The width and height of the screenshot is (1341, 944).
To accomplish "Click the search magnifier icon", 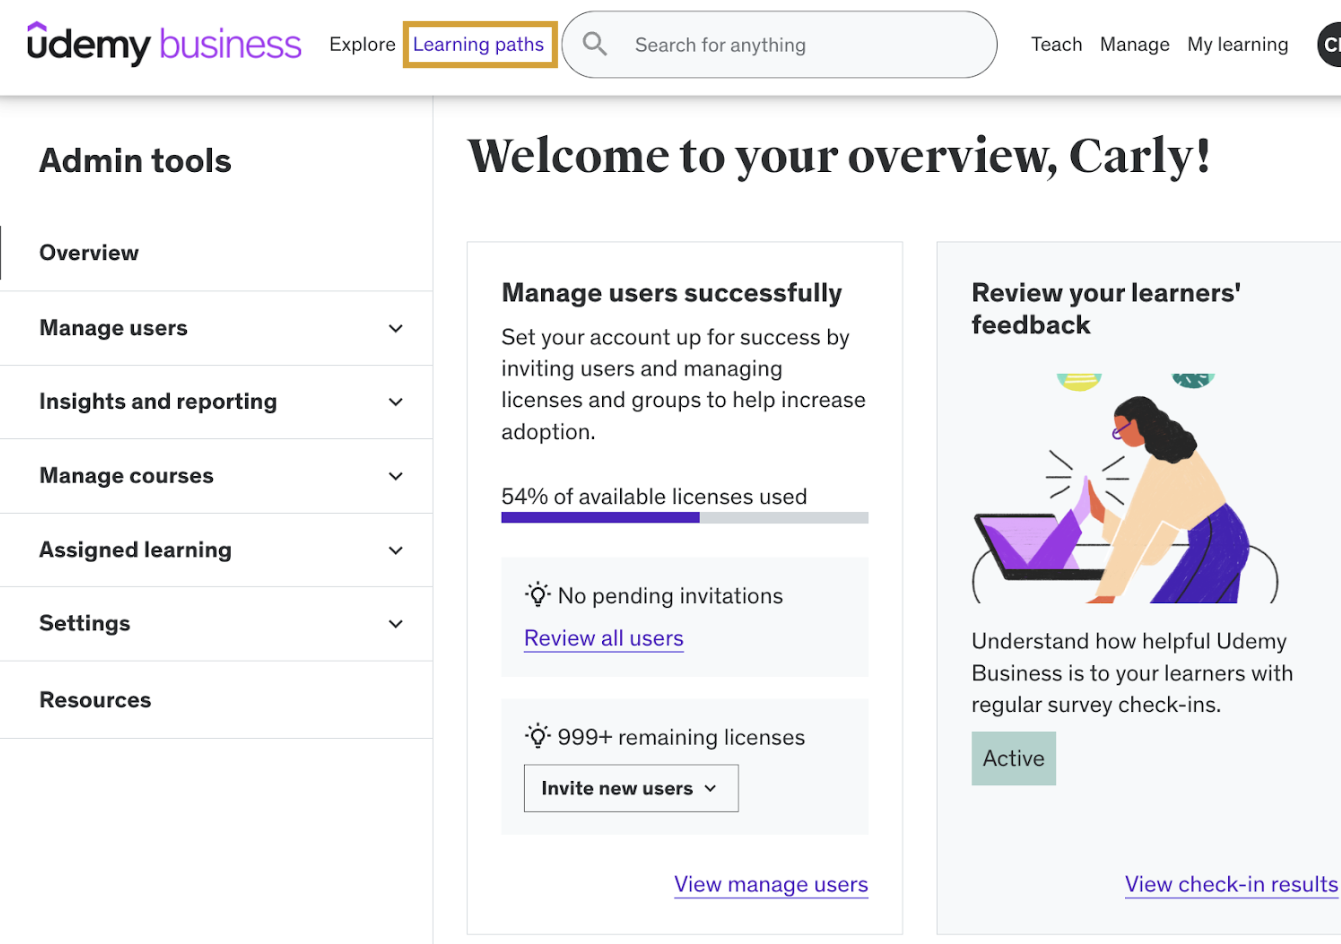I will [x=595, y=44].
